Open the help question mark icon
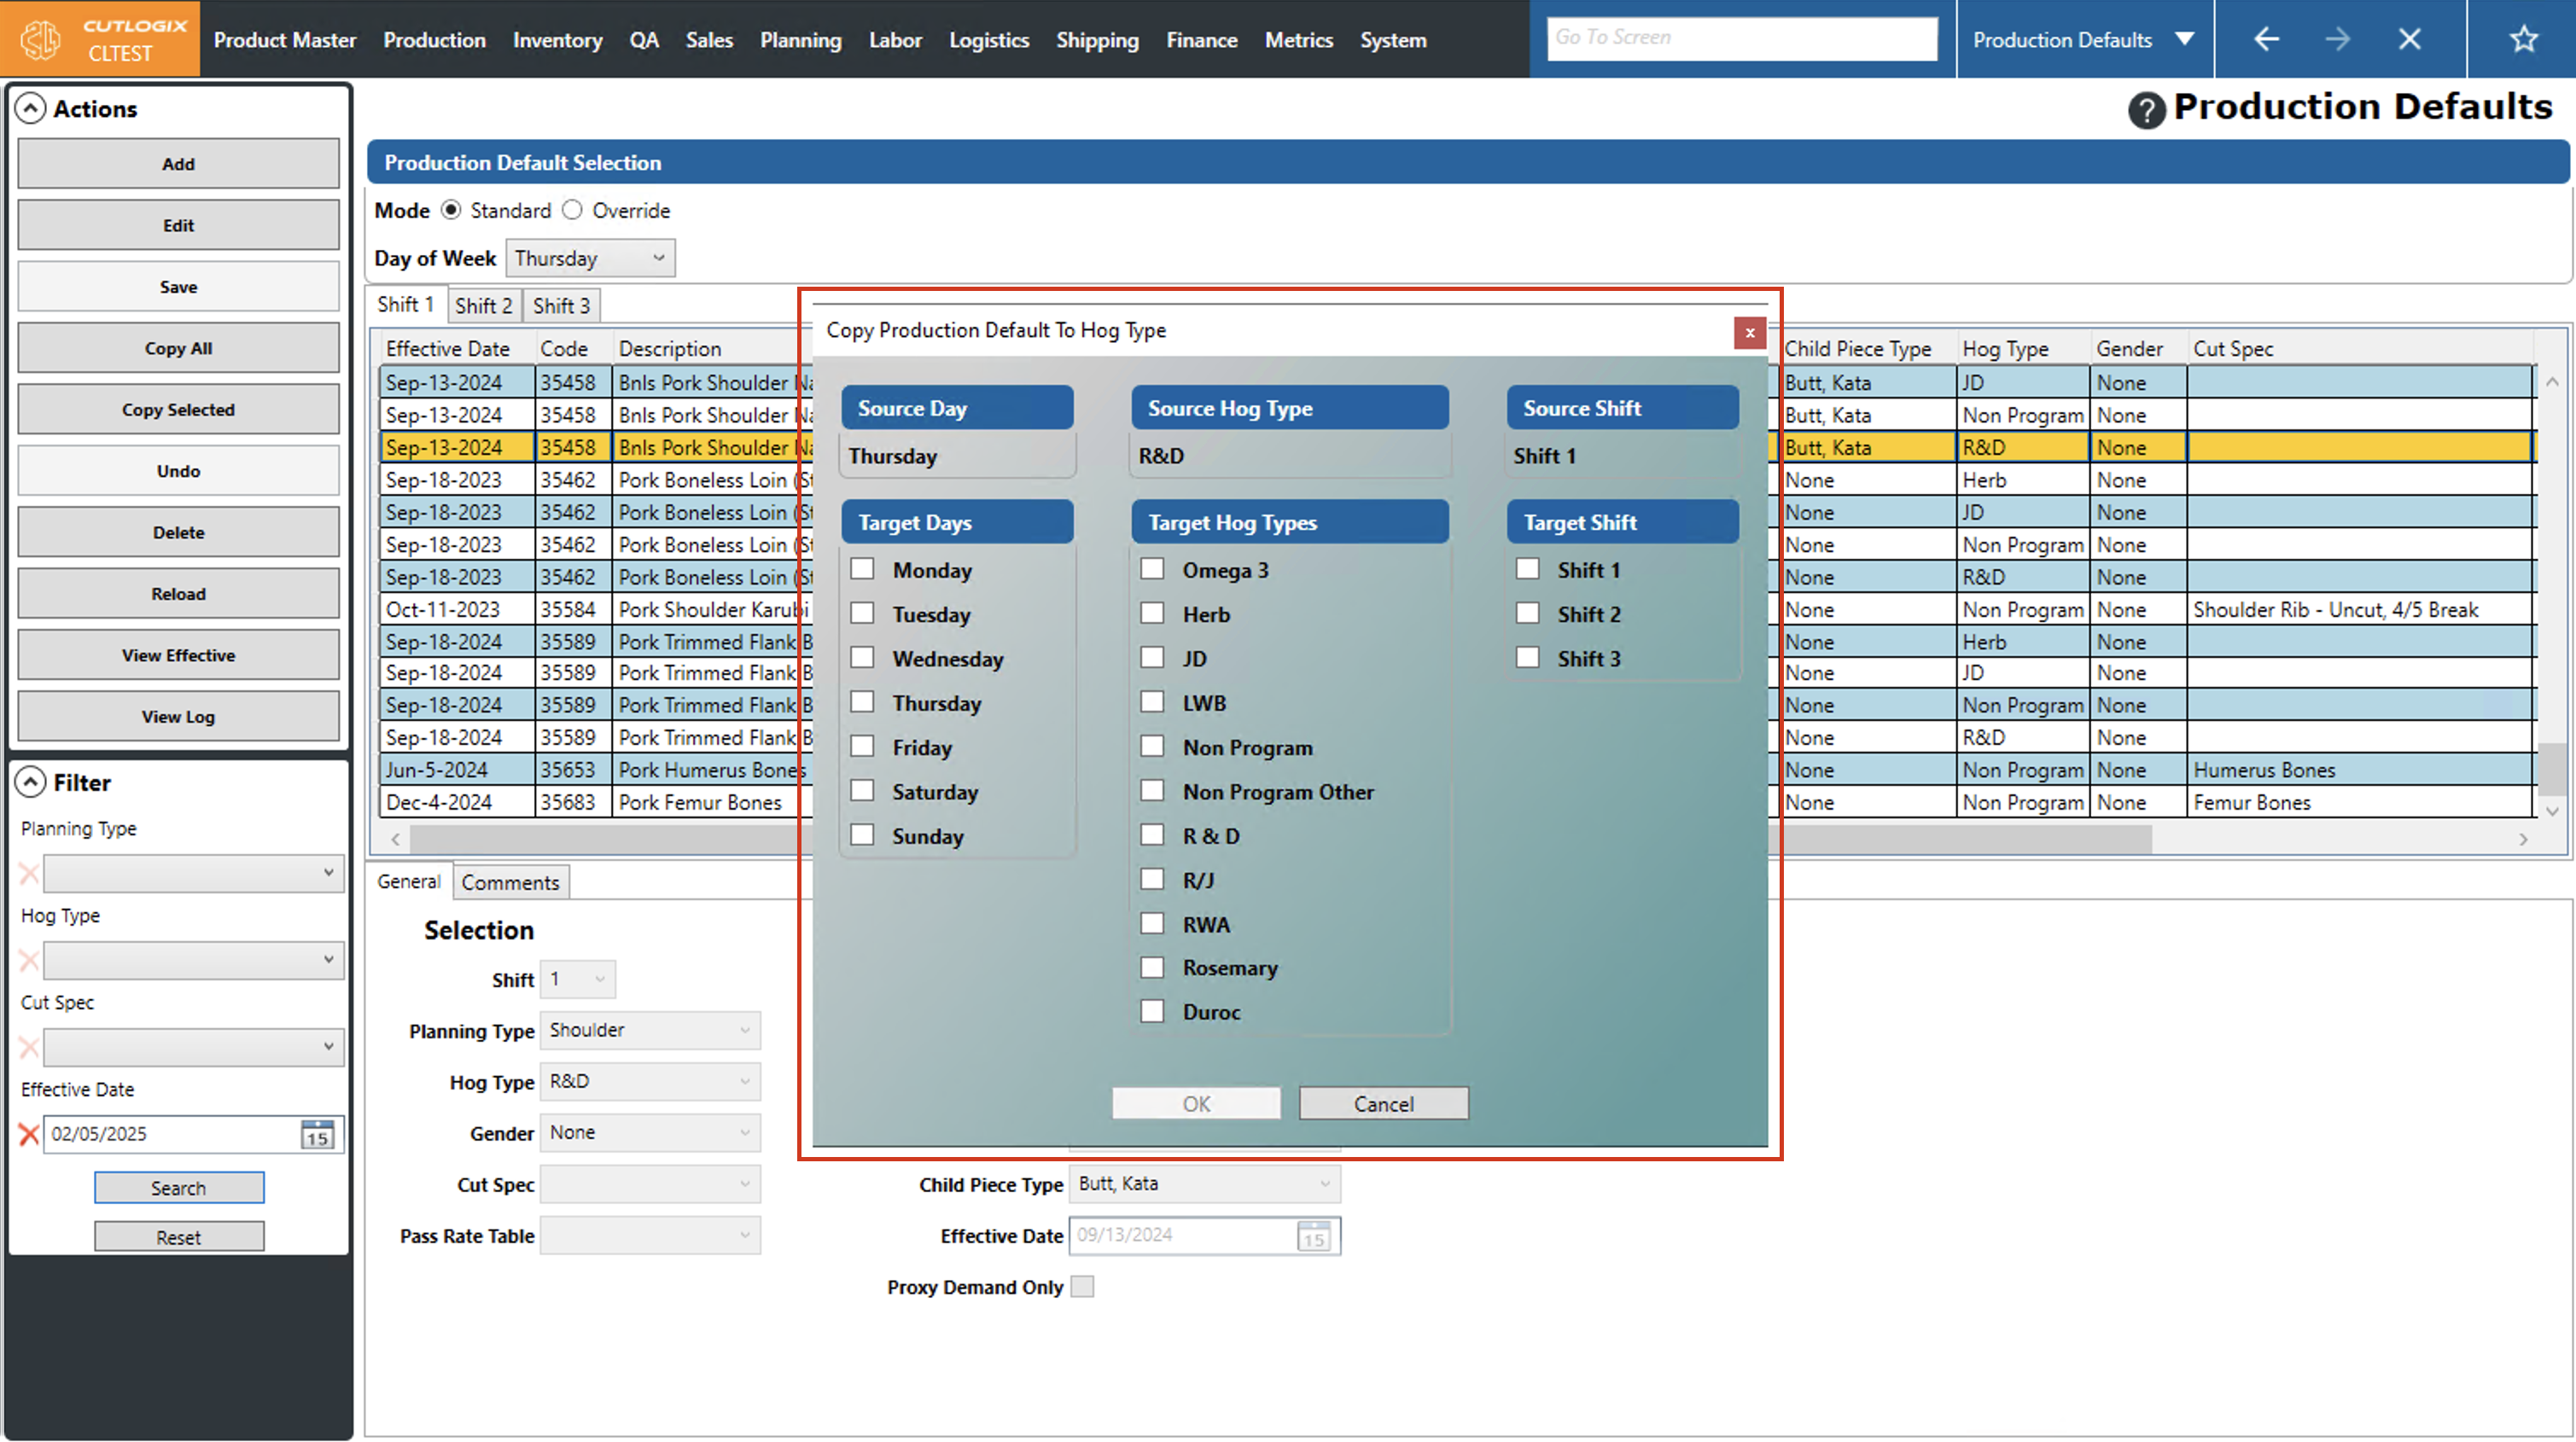This screenshot has height=1442, width=2576. [2146, 110]
